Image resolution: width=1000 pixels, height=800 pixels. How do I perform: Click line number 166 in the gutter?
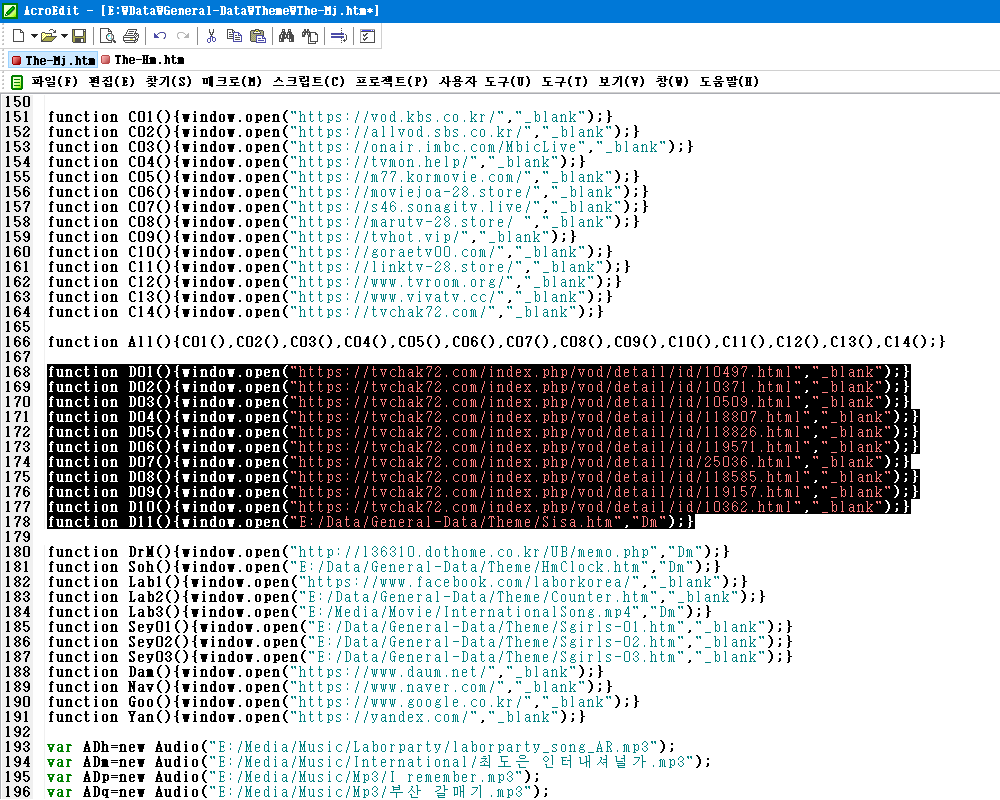17,342
